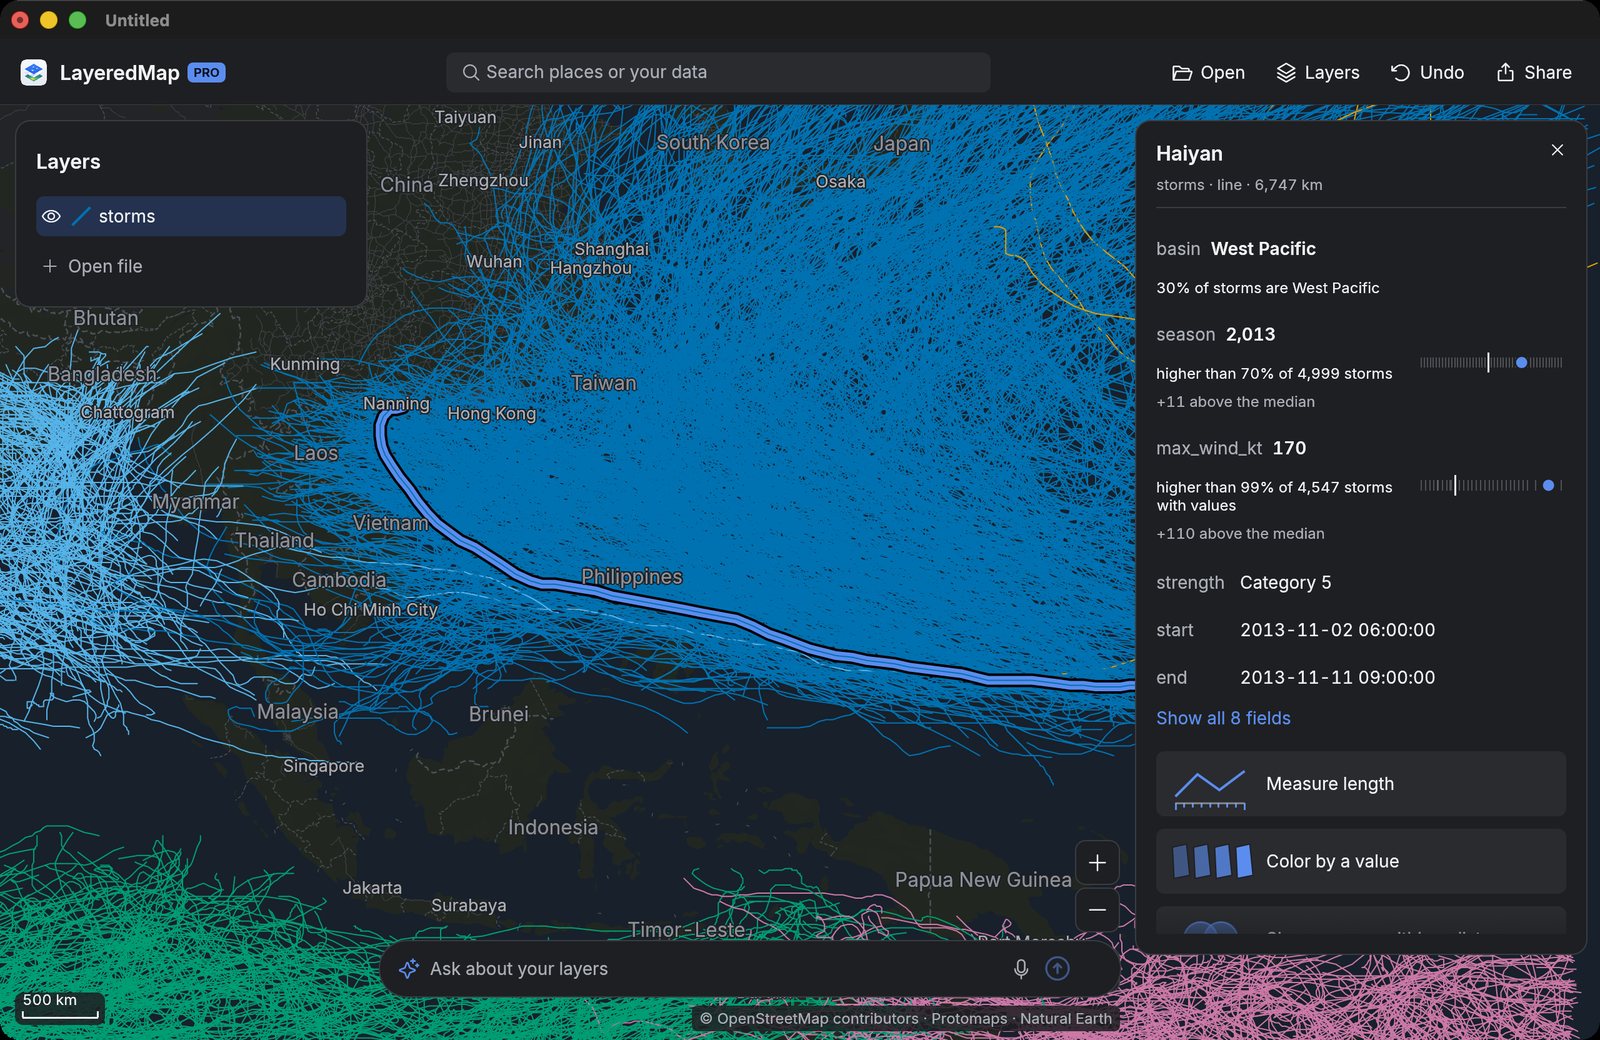
Task: Click the Color by a value action
Action: (x=1361, y=861)
